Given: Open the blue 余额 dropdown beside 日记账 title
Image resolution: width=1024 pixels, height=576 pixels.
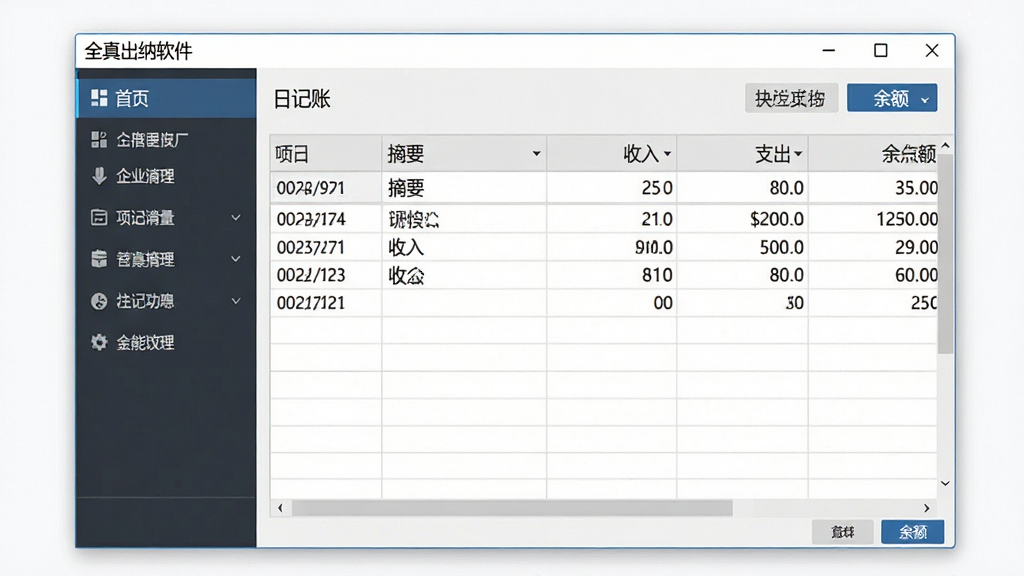Looking at the screenshot, I should point(892,98).
